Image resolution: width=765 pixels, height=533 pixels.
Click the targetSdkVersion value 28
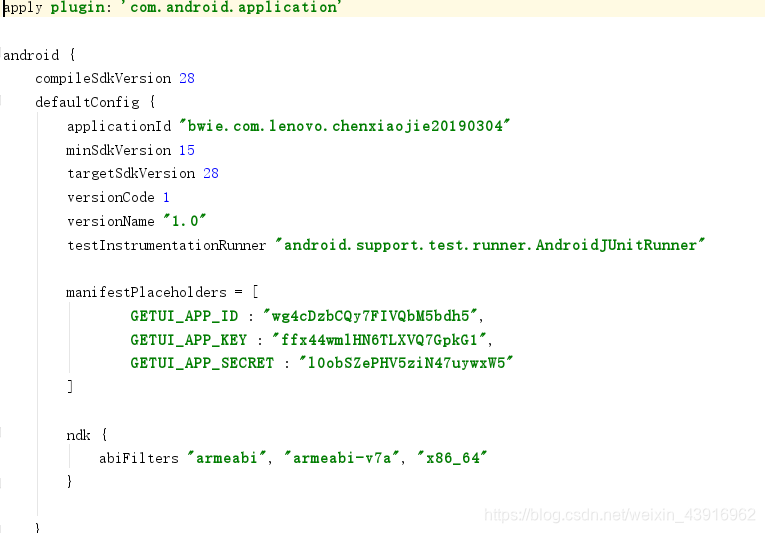211,173
